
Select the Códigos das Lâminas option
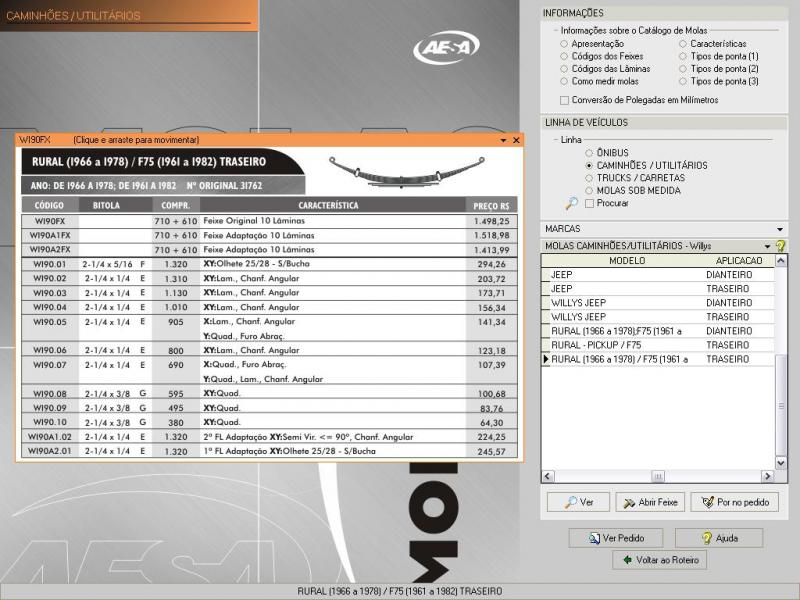click(564, 68)
